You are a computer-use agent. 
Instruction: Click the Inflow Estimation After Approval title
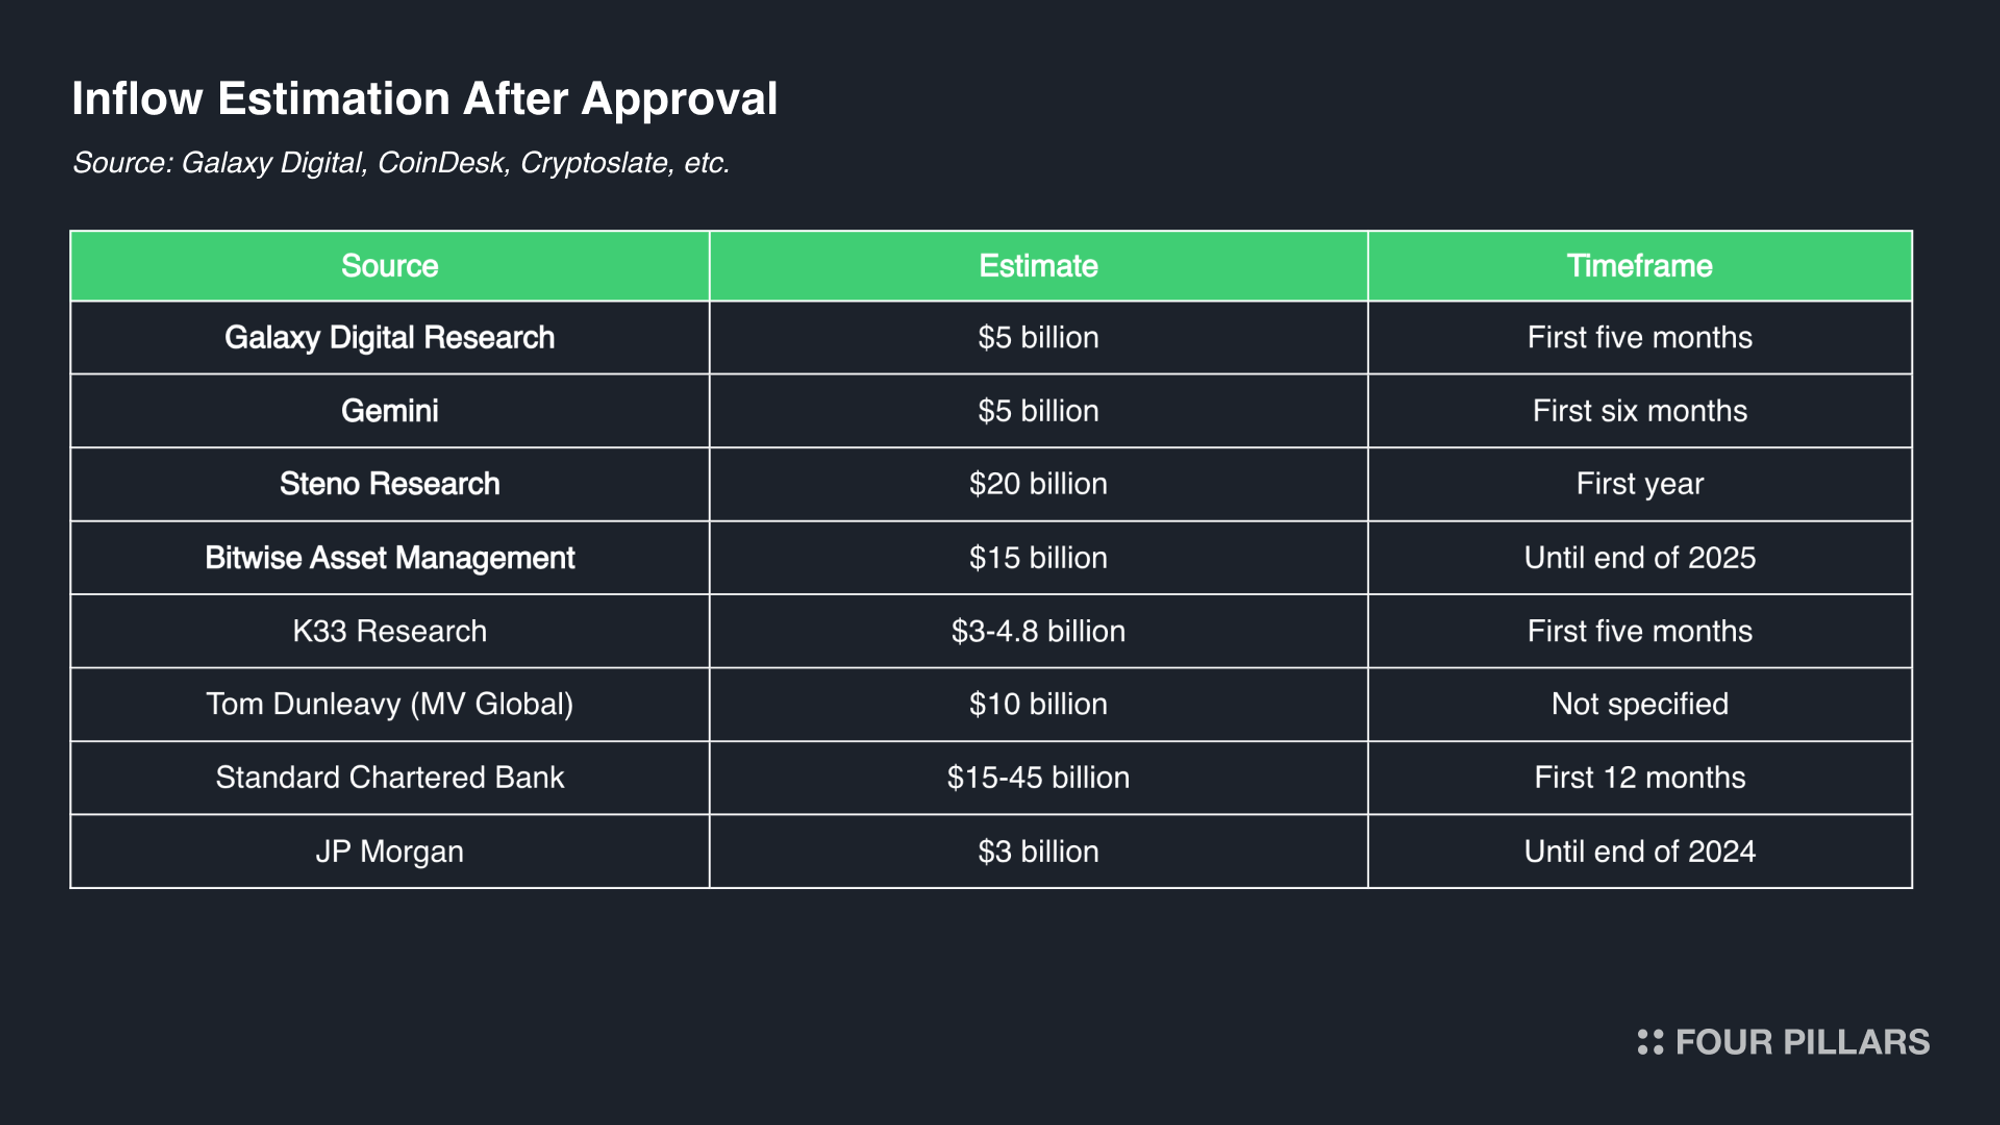(424, 99)
